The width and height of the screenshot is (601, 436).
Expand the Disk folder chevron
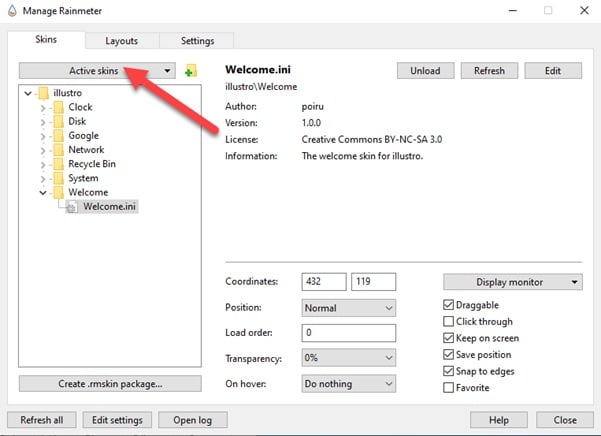click(43, 122)
